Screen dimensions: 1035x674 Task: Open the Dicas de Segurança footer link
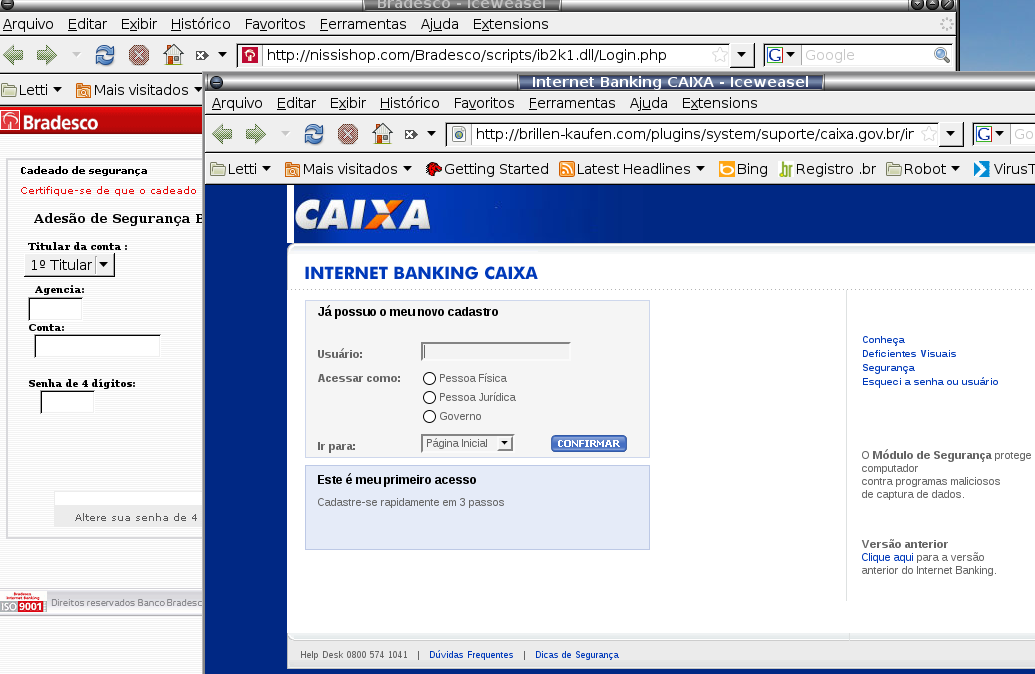point(577,655)
